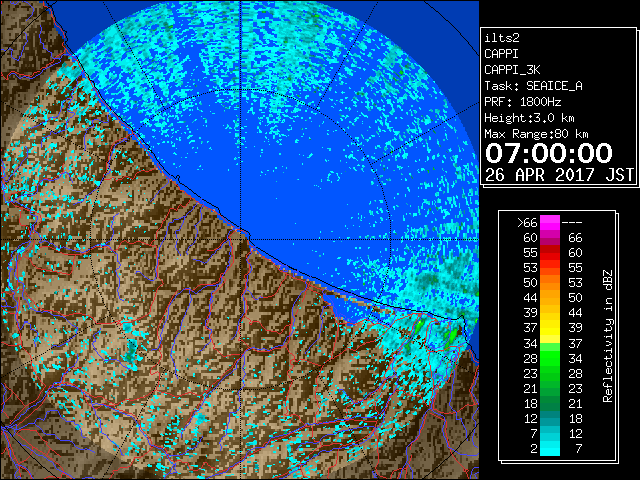Viewport: 640px width, 480px height.
Task: Click the "Height:3.0 km" label
Action: (x=529, y=118)
